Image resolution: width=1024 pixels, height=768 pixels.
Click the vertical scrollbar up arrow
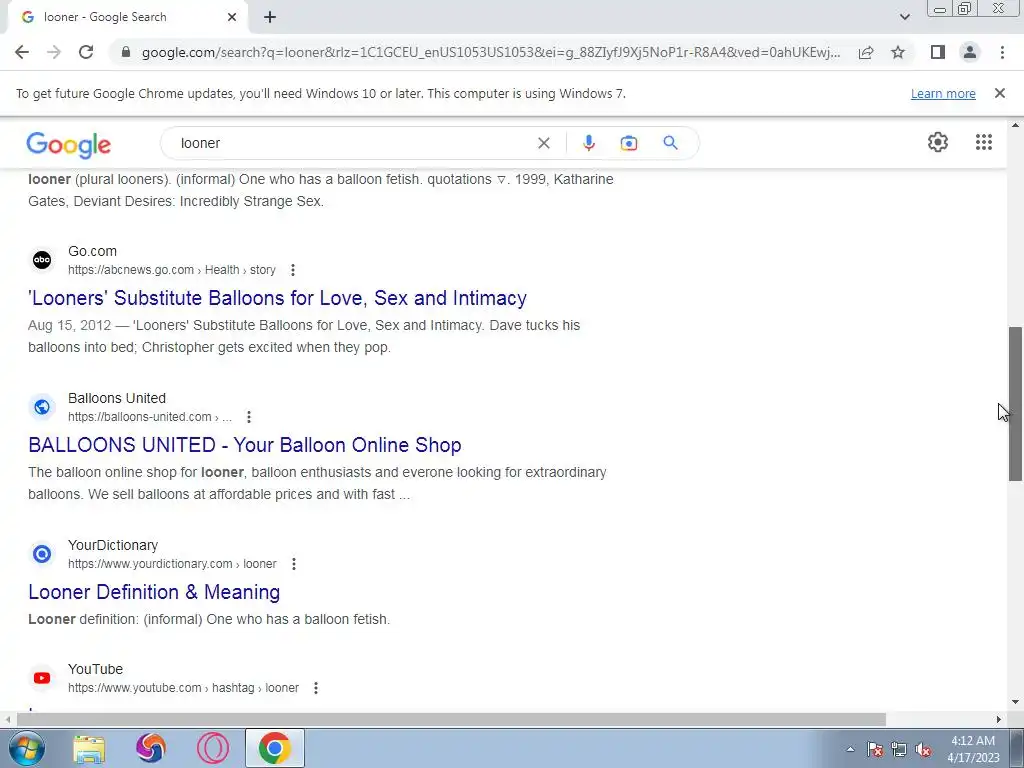tap(1015, 124)
